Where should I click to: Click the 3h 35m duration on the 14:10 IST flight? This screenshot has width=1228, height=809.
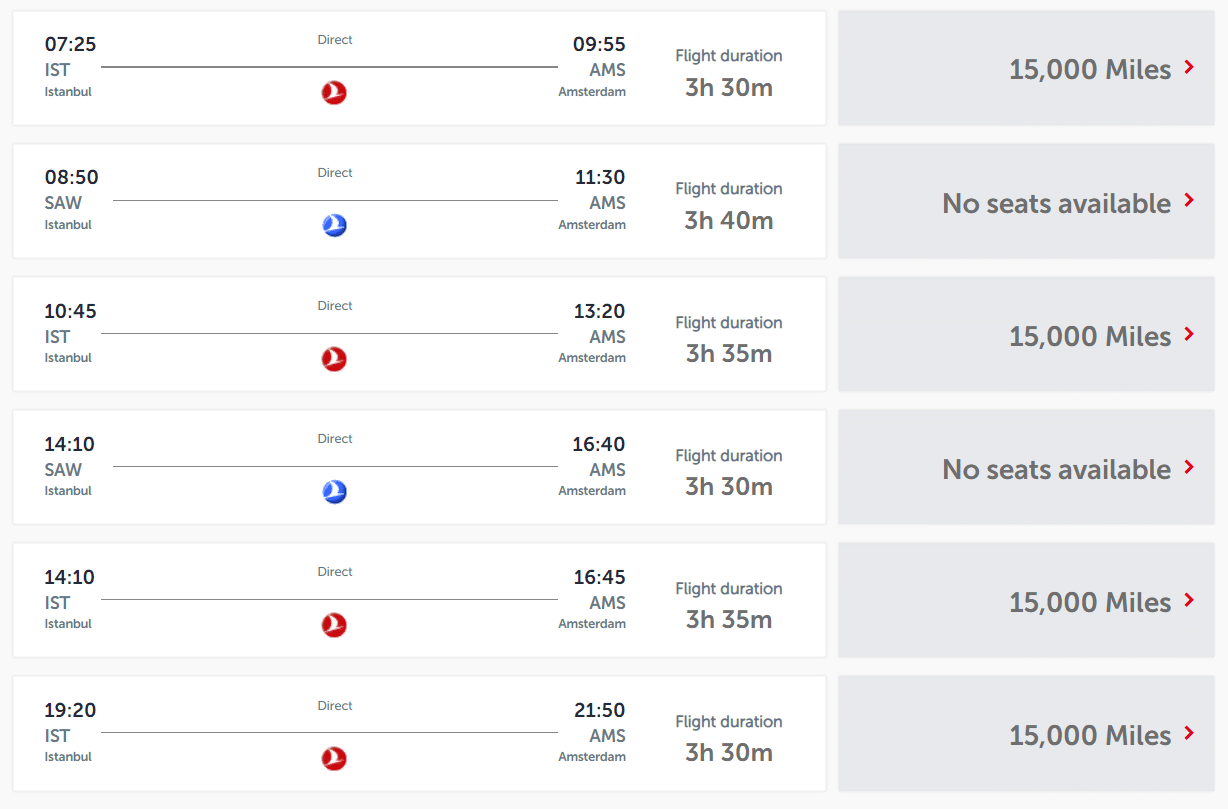pyautogui.click(x=728, y=619)
